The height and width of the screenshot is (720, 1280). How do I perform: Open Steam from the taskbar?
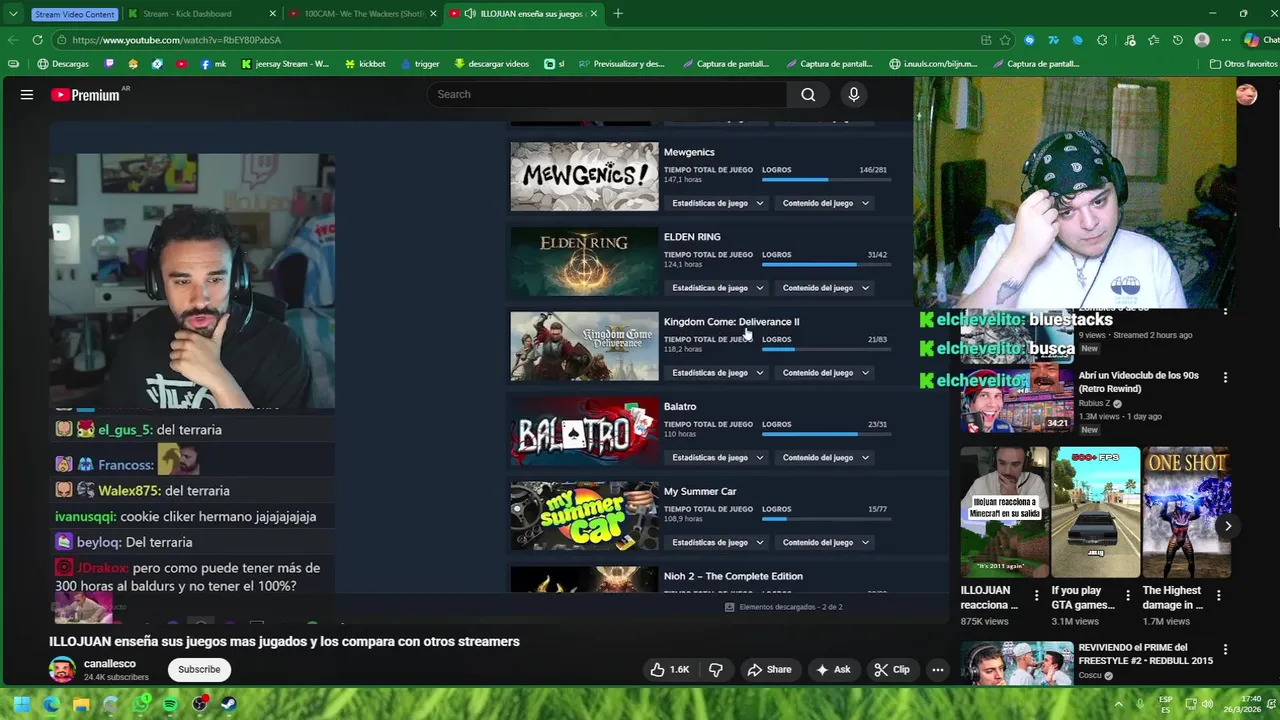click(x=229, y=704)
